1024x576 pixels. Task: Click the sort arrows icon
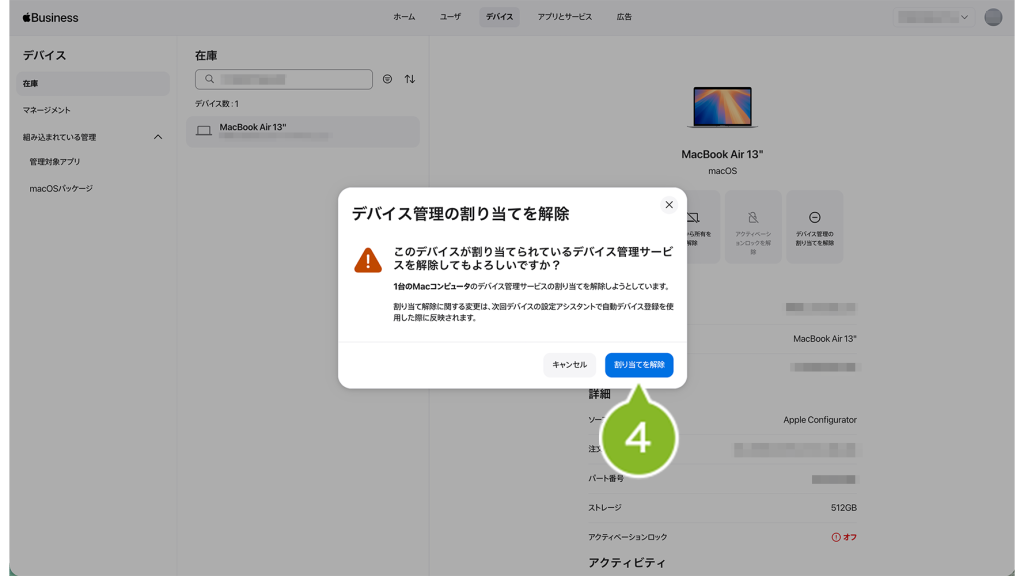tap(410, 79)
